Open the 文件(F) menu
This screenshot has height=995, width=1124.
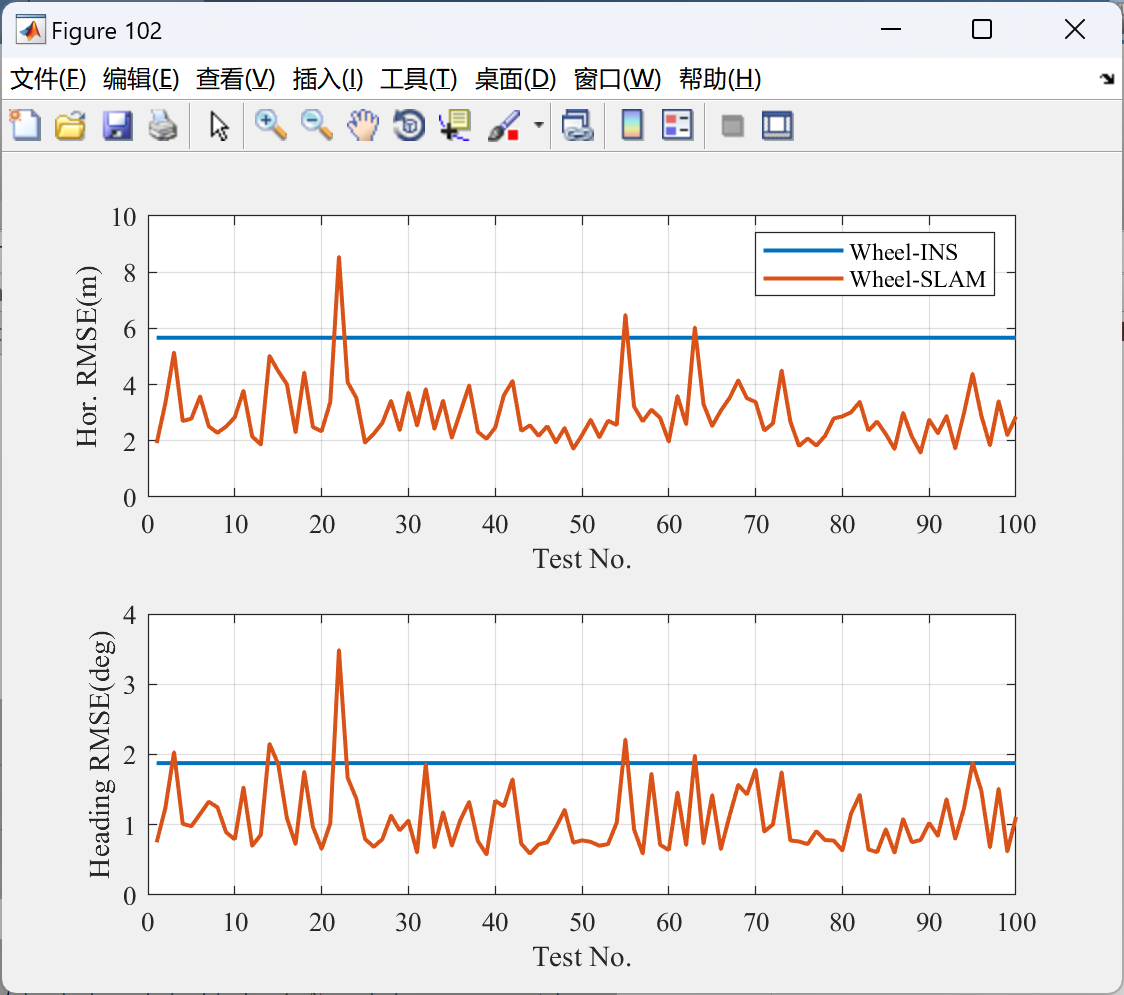click(48, 79)
